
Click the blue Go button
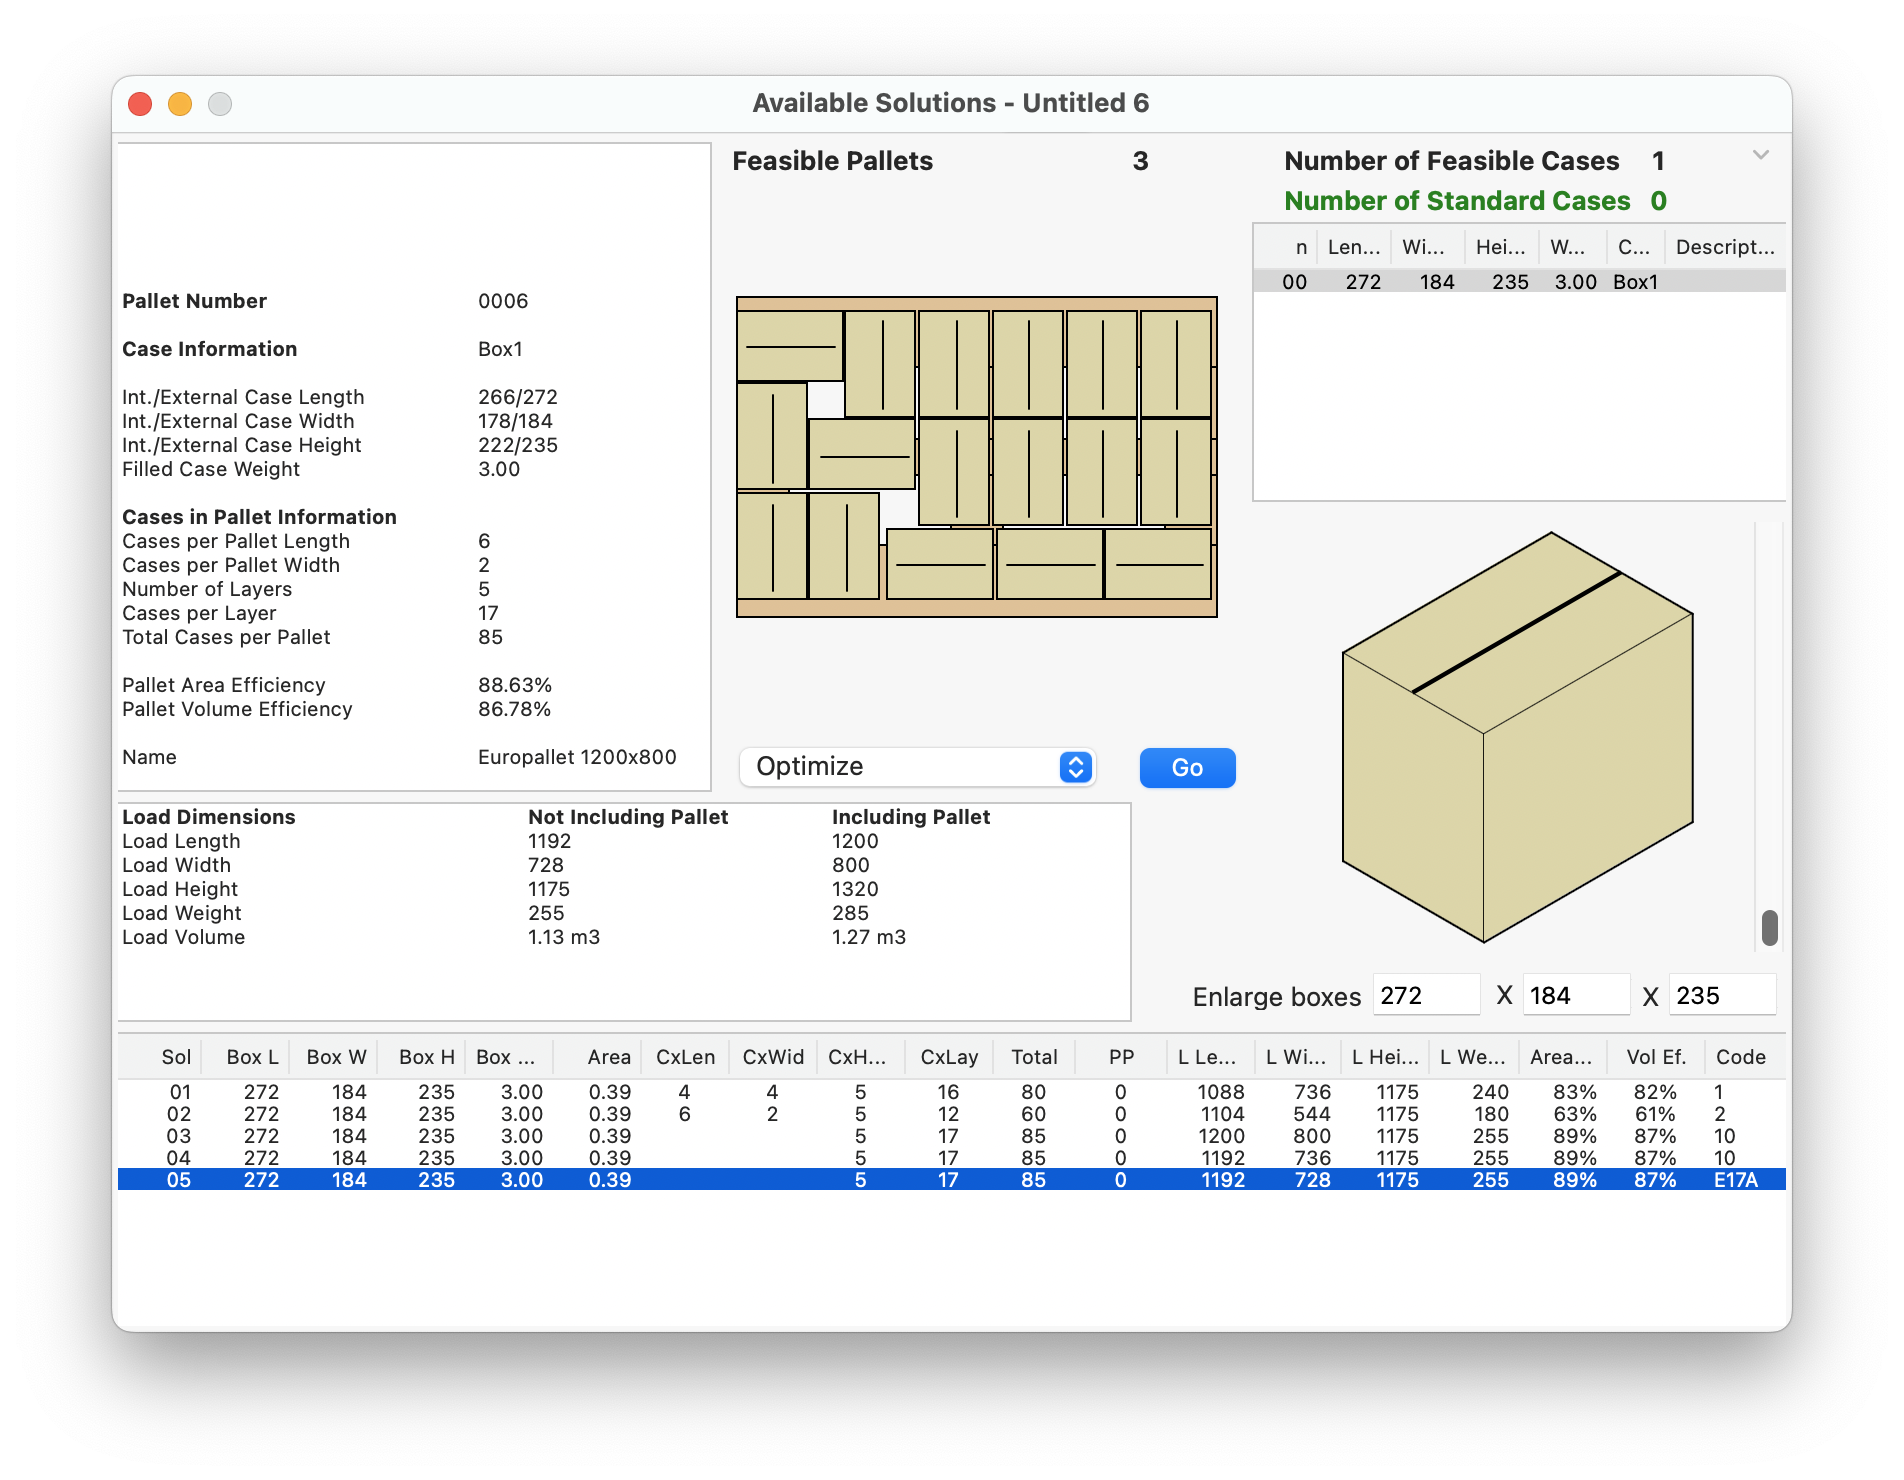pos(1187,768)
